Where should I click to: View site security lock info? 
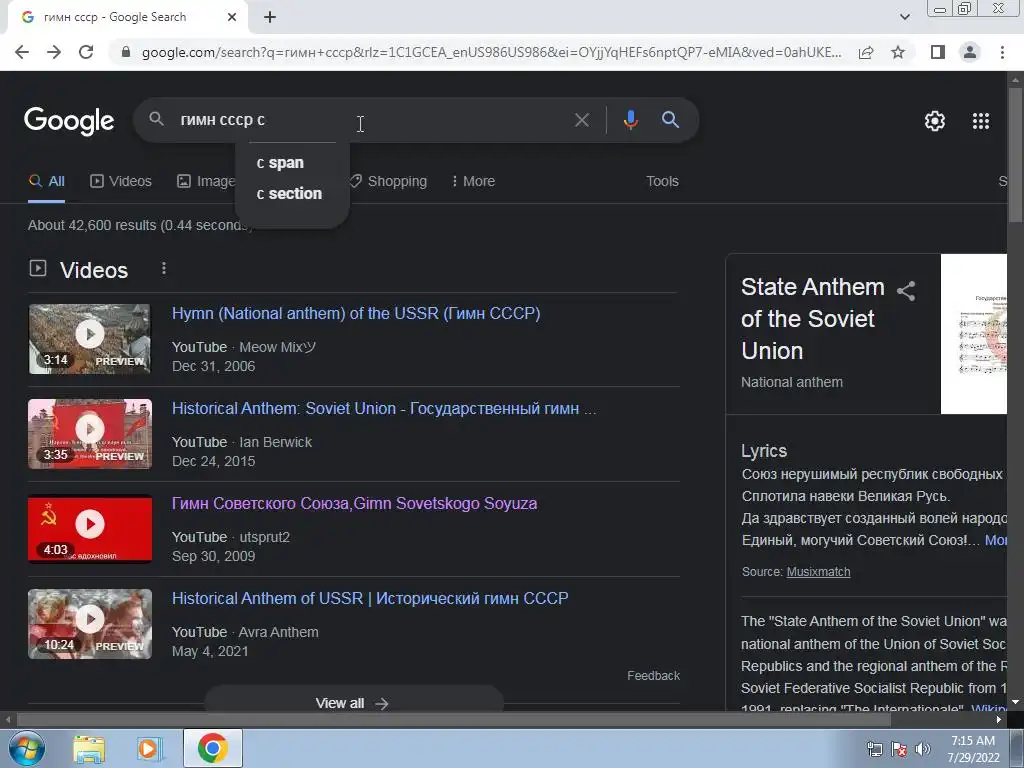(126, 52)
